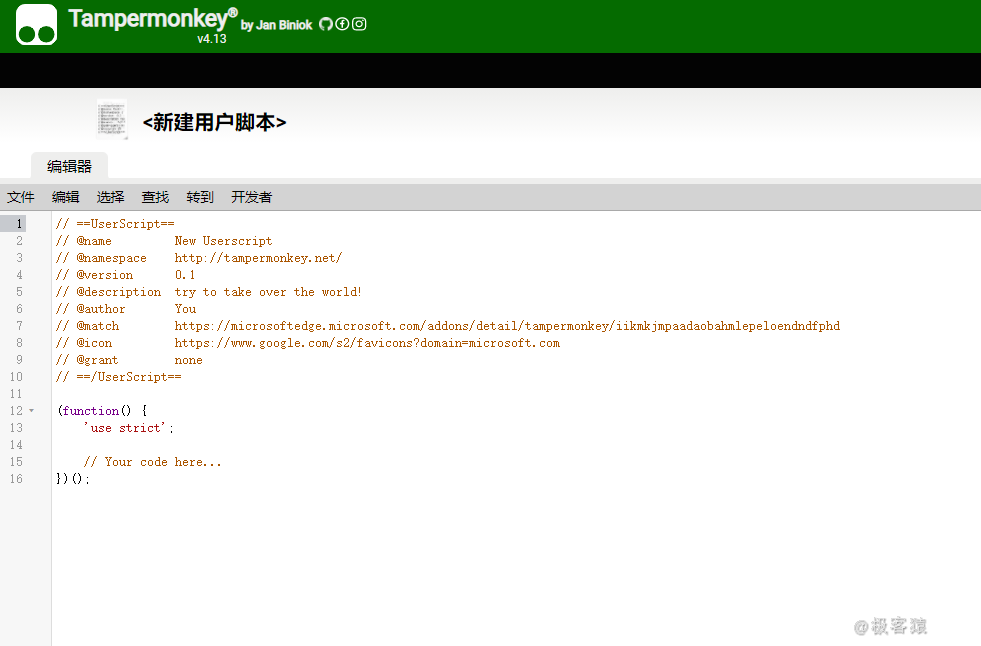Click the '@author' keyword
The width and height of the screenshot is (981, 646).
click(x=101, y=309)
